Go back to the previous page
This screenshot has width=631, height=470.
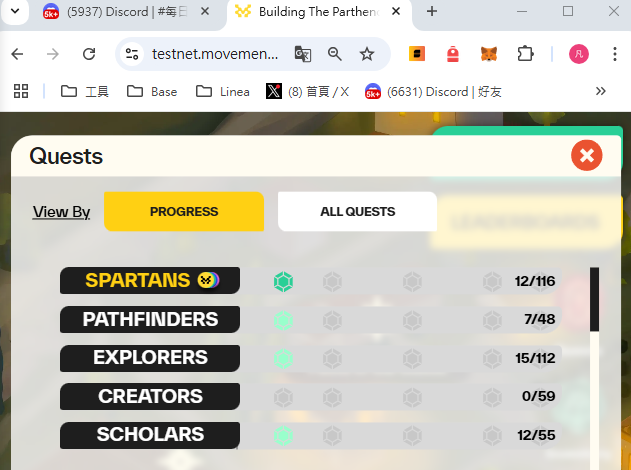(x=17, y=54)
